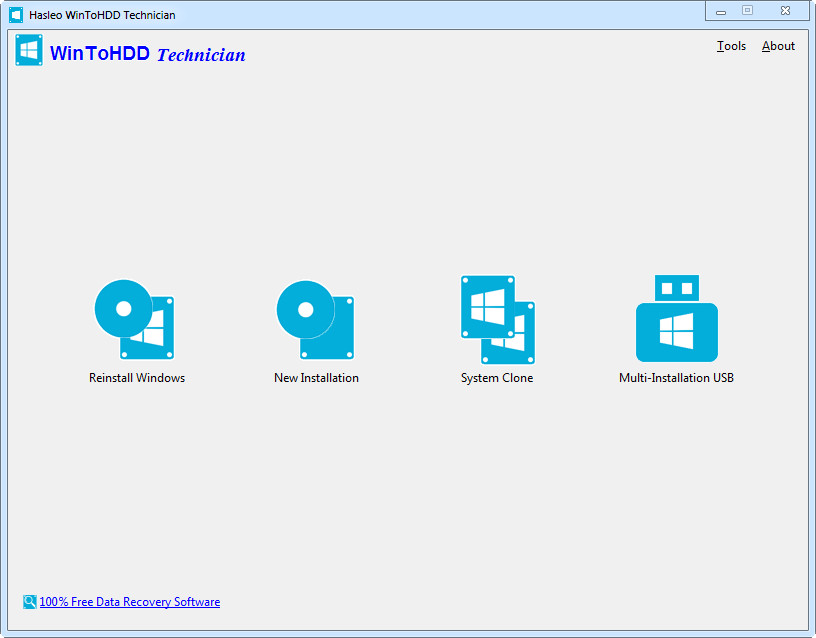Image resolution: width=816 pixels, height=638 pixels.
Task: Click the magnifier icon beside recovery link
Action: tap(30, 602)
